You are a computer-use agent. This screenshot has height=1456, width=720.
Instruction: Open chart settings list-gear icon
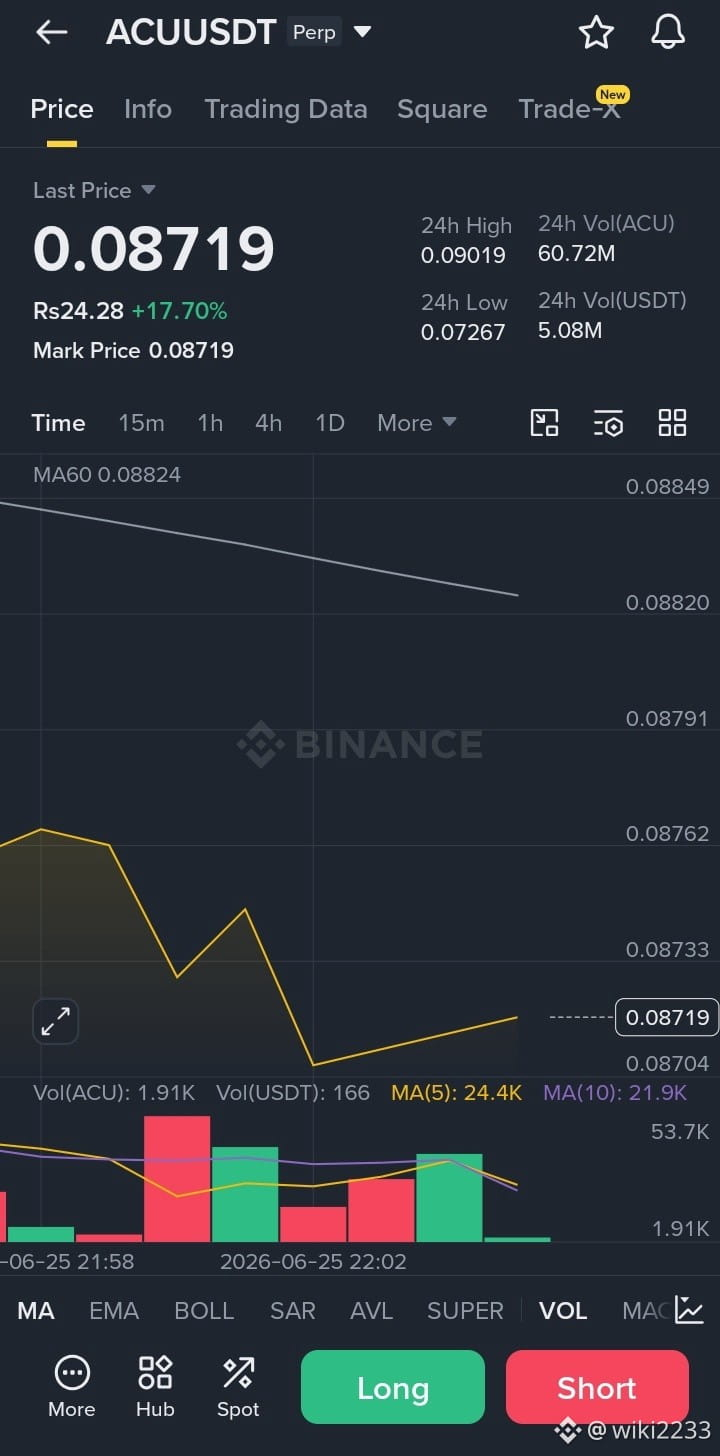608,423
